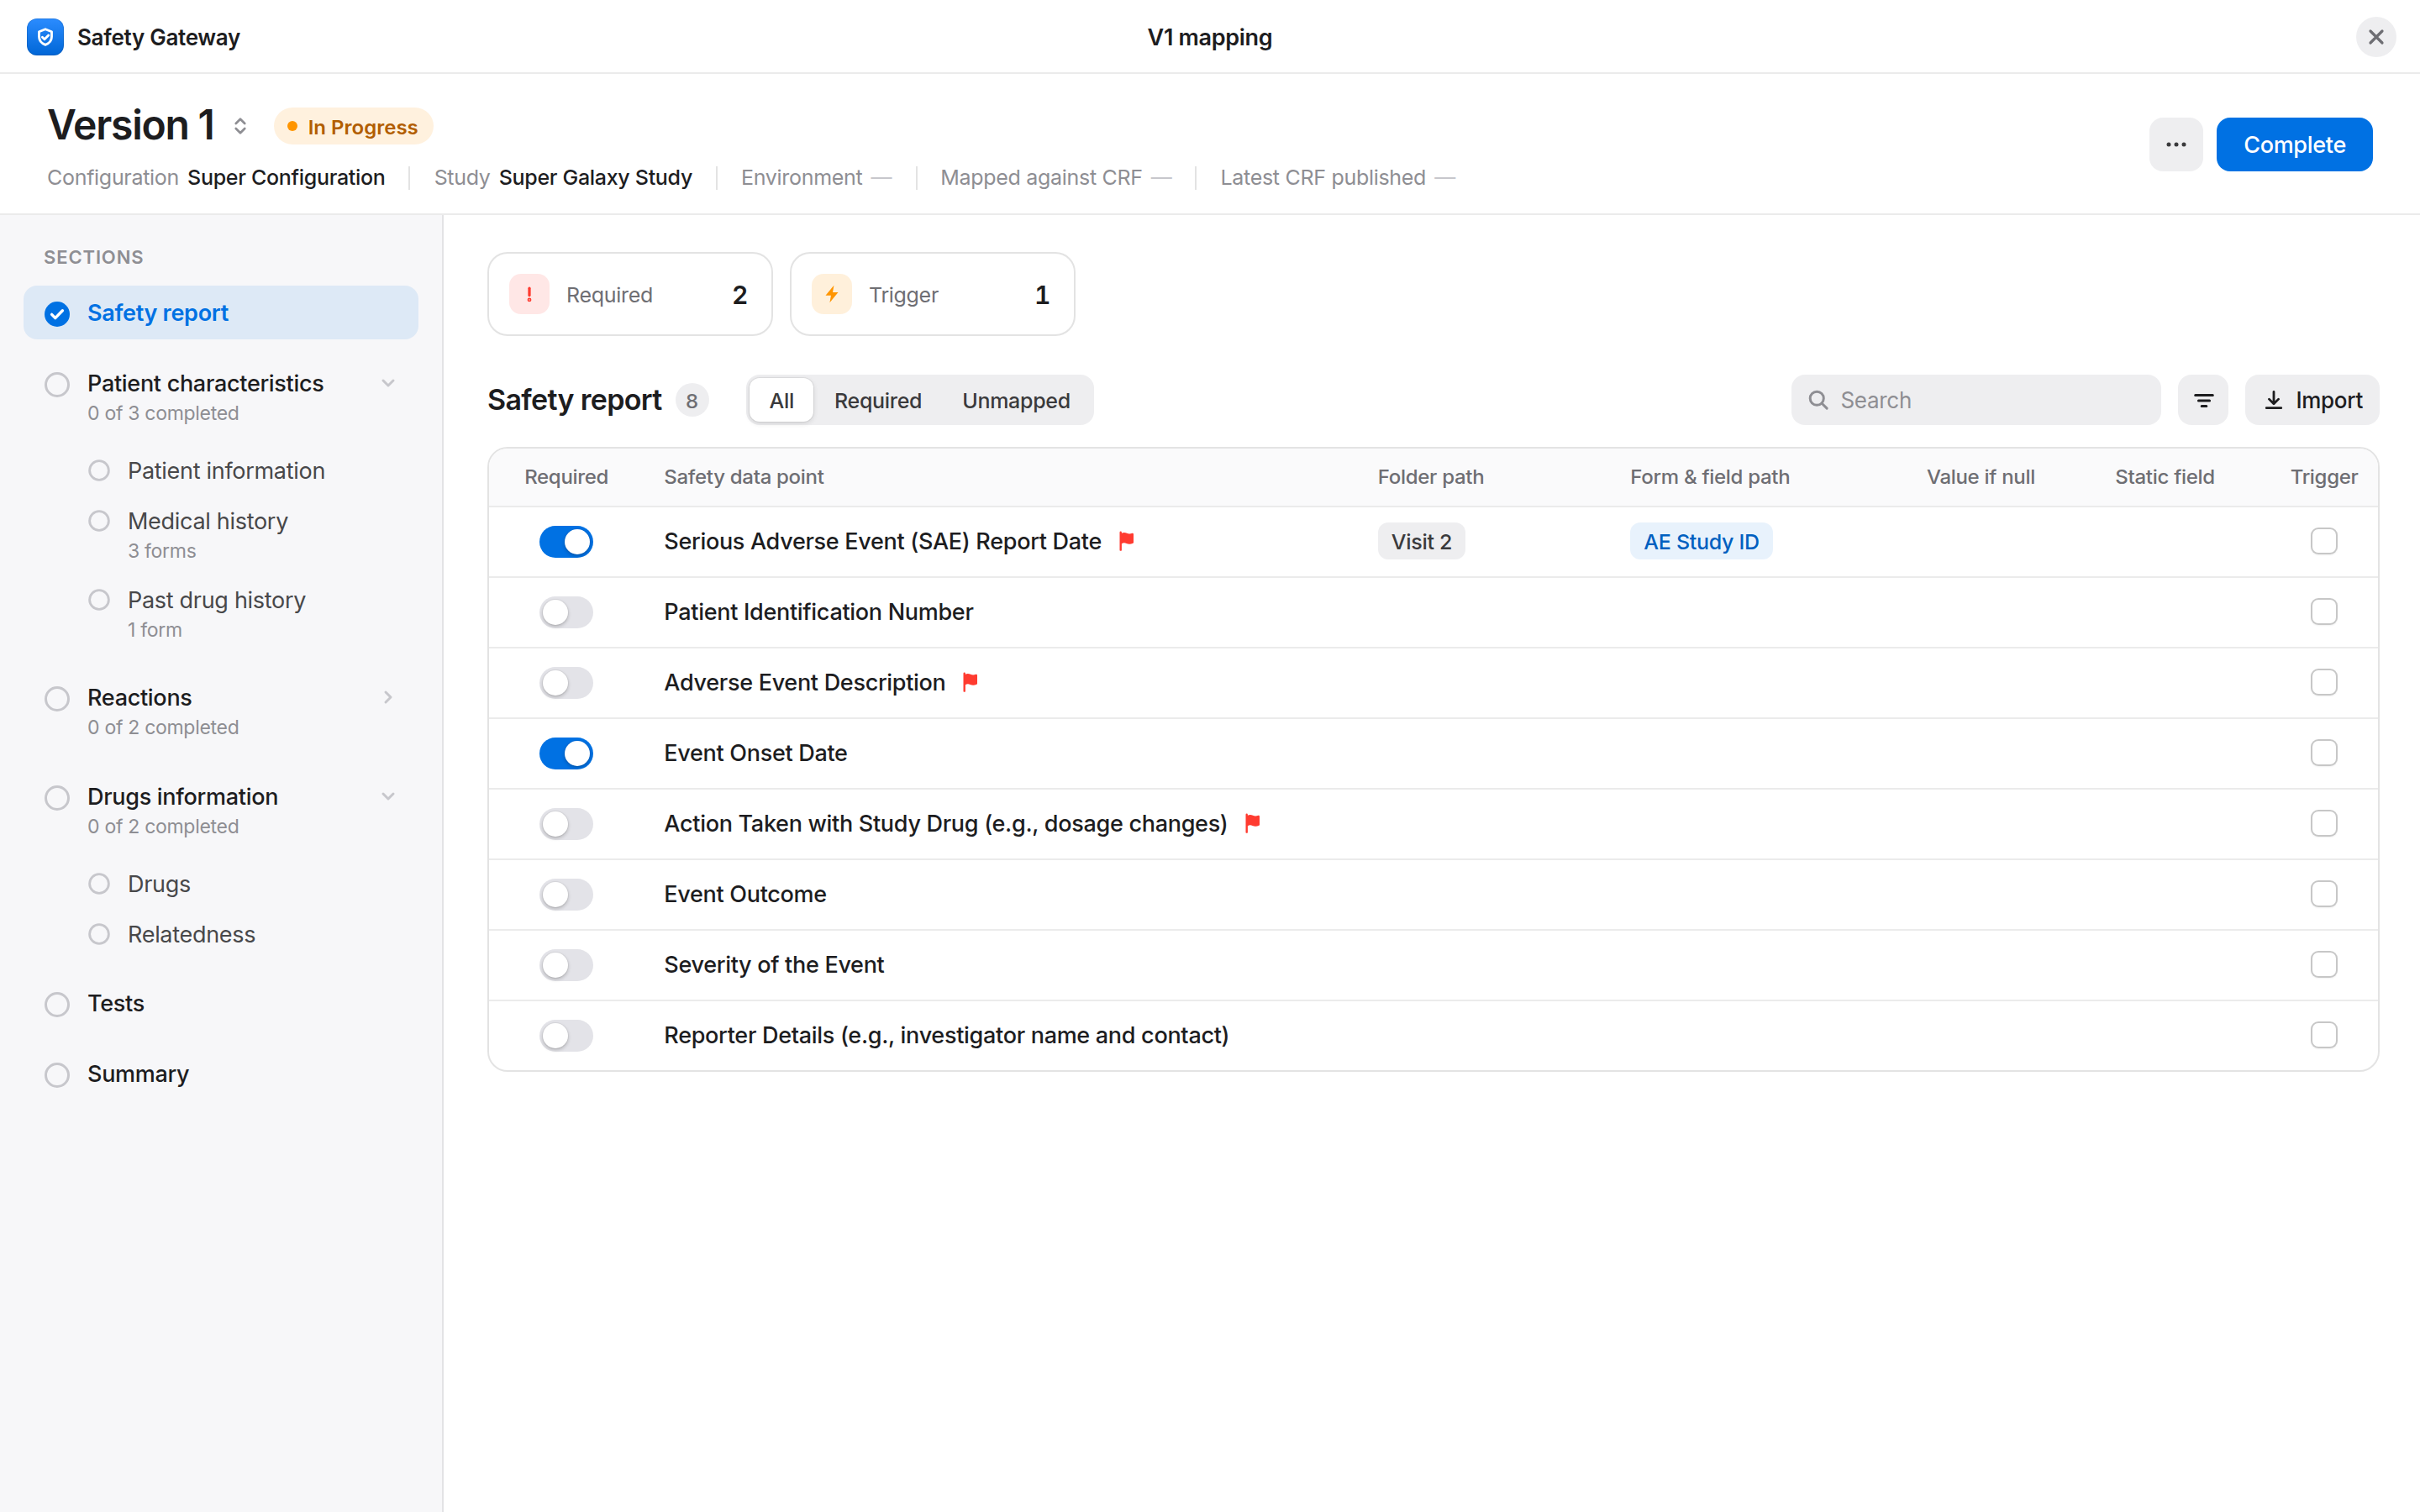2420x1512 pixels.
Task: Enable Required for Patient Identification Number
Action: pyautogui.click(x=566, y=612)
